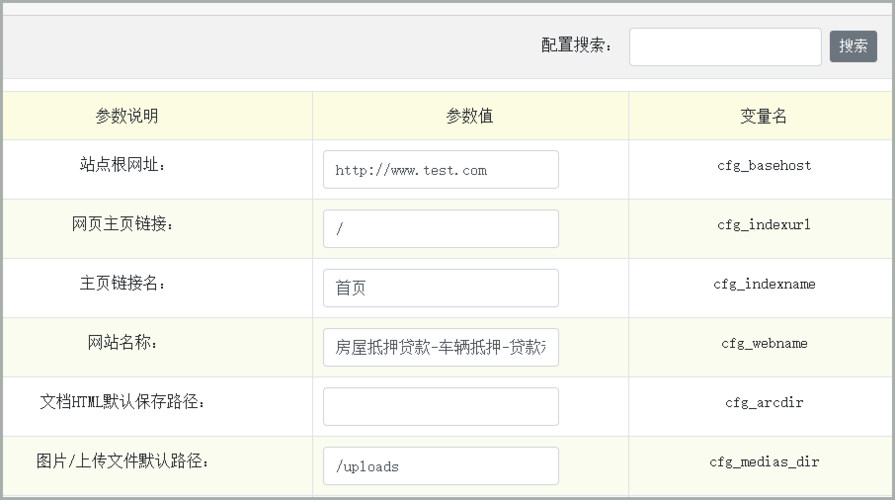The image size is (895, 500).
Task: Select the 图片/上传文件默认路径 label
Action: [x=123, y=461]
